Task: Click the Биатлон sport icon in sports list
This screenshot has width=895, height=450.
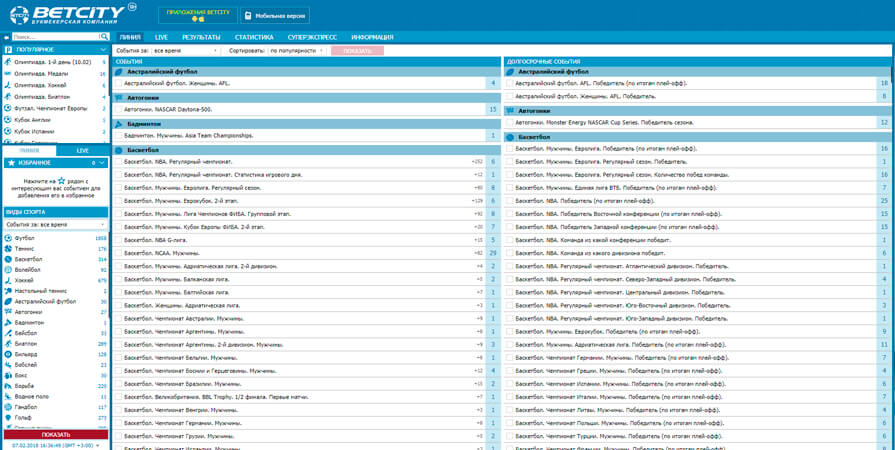Action: (x=8, y=344)
